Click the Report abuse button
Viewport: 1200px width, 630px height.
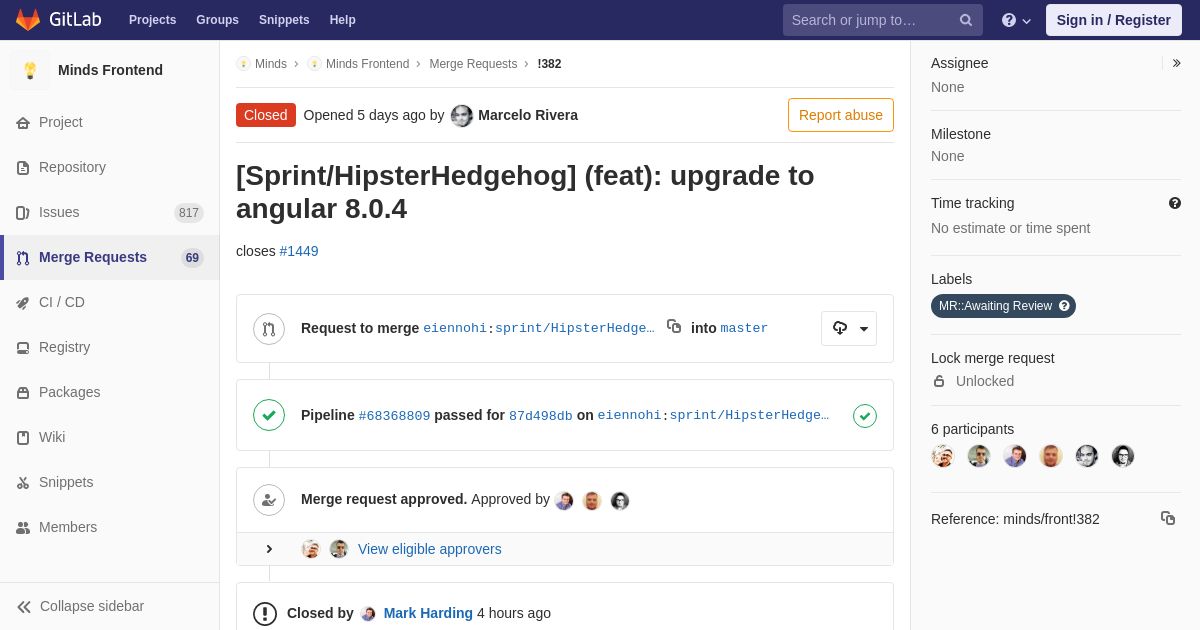click(841, 115)
